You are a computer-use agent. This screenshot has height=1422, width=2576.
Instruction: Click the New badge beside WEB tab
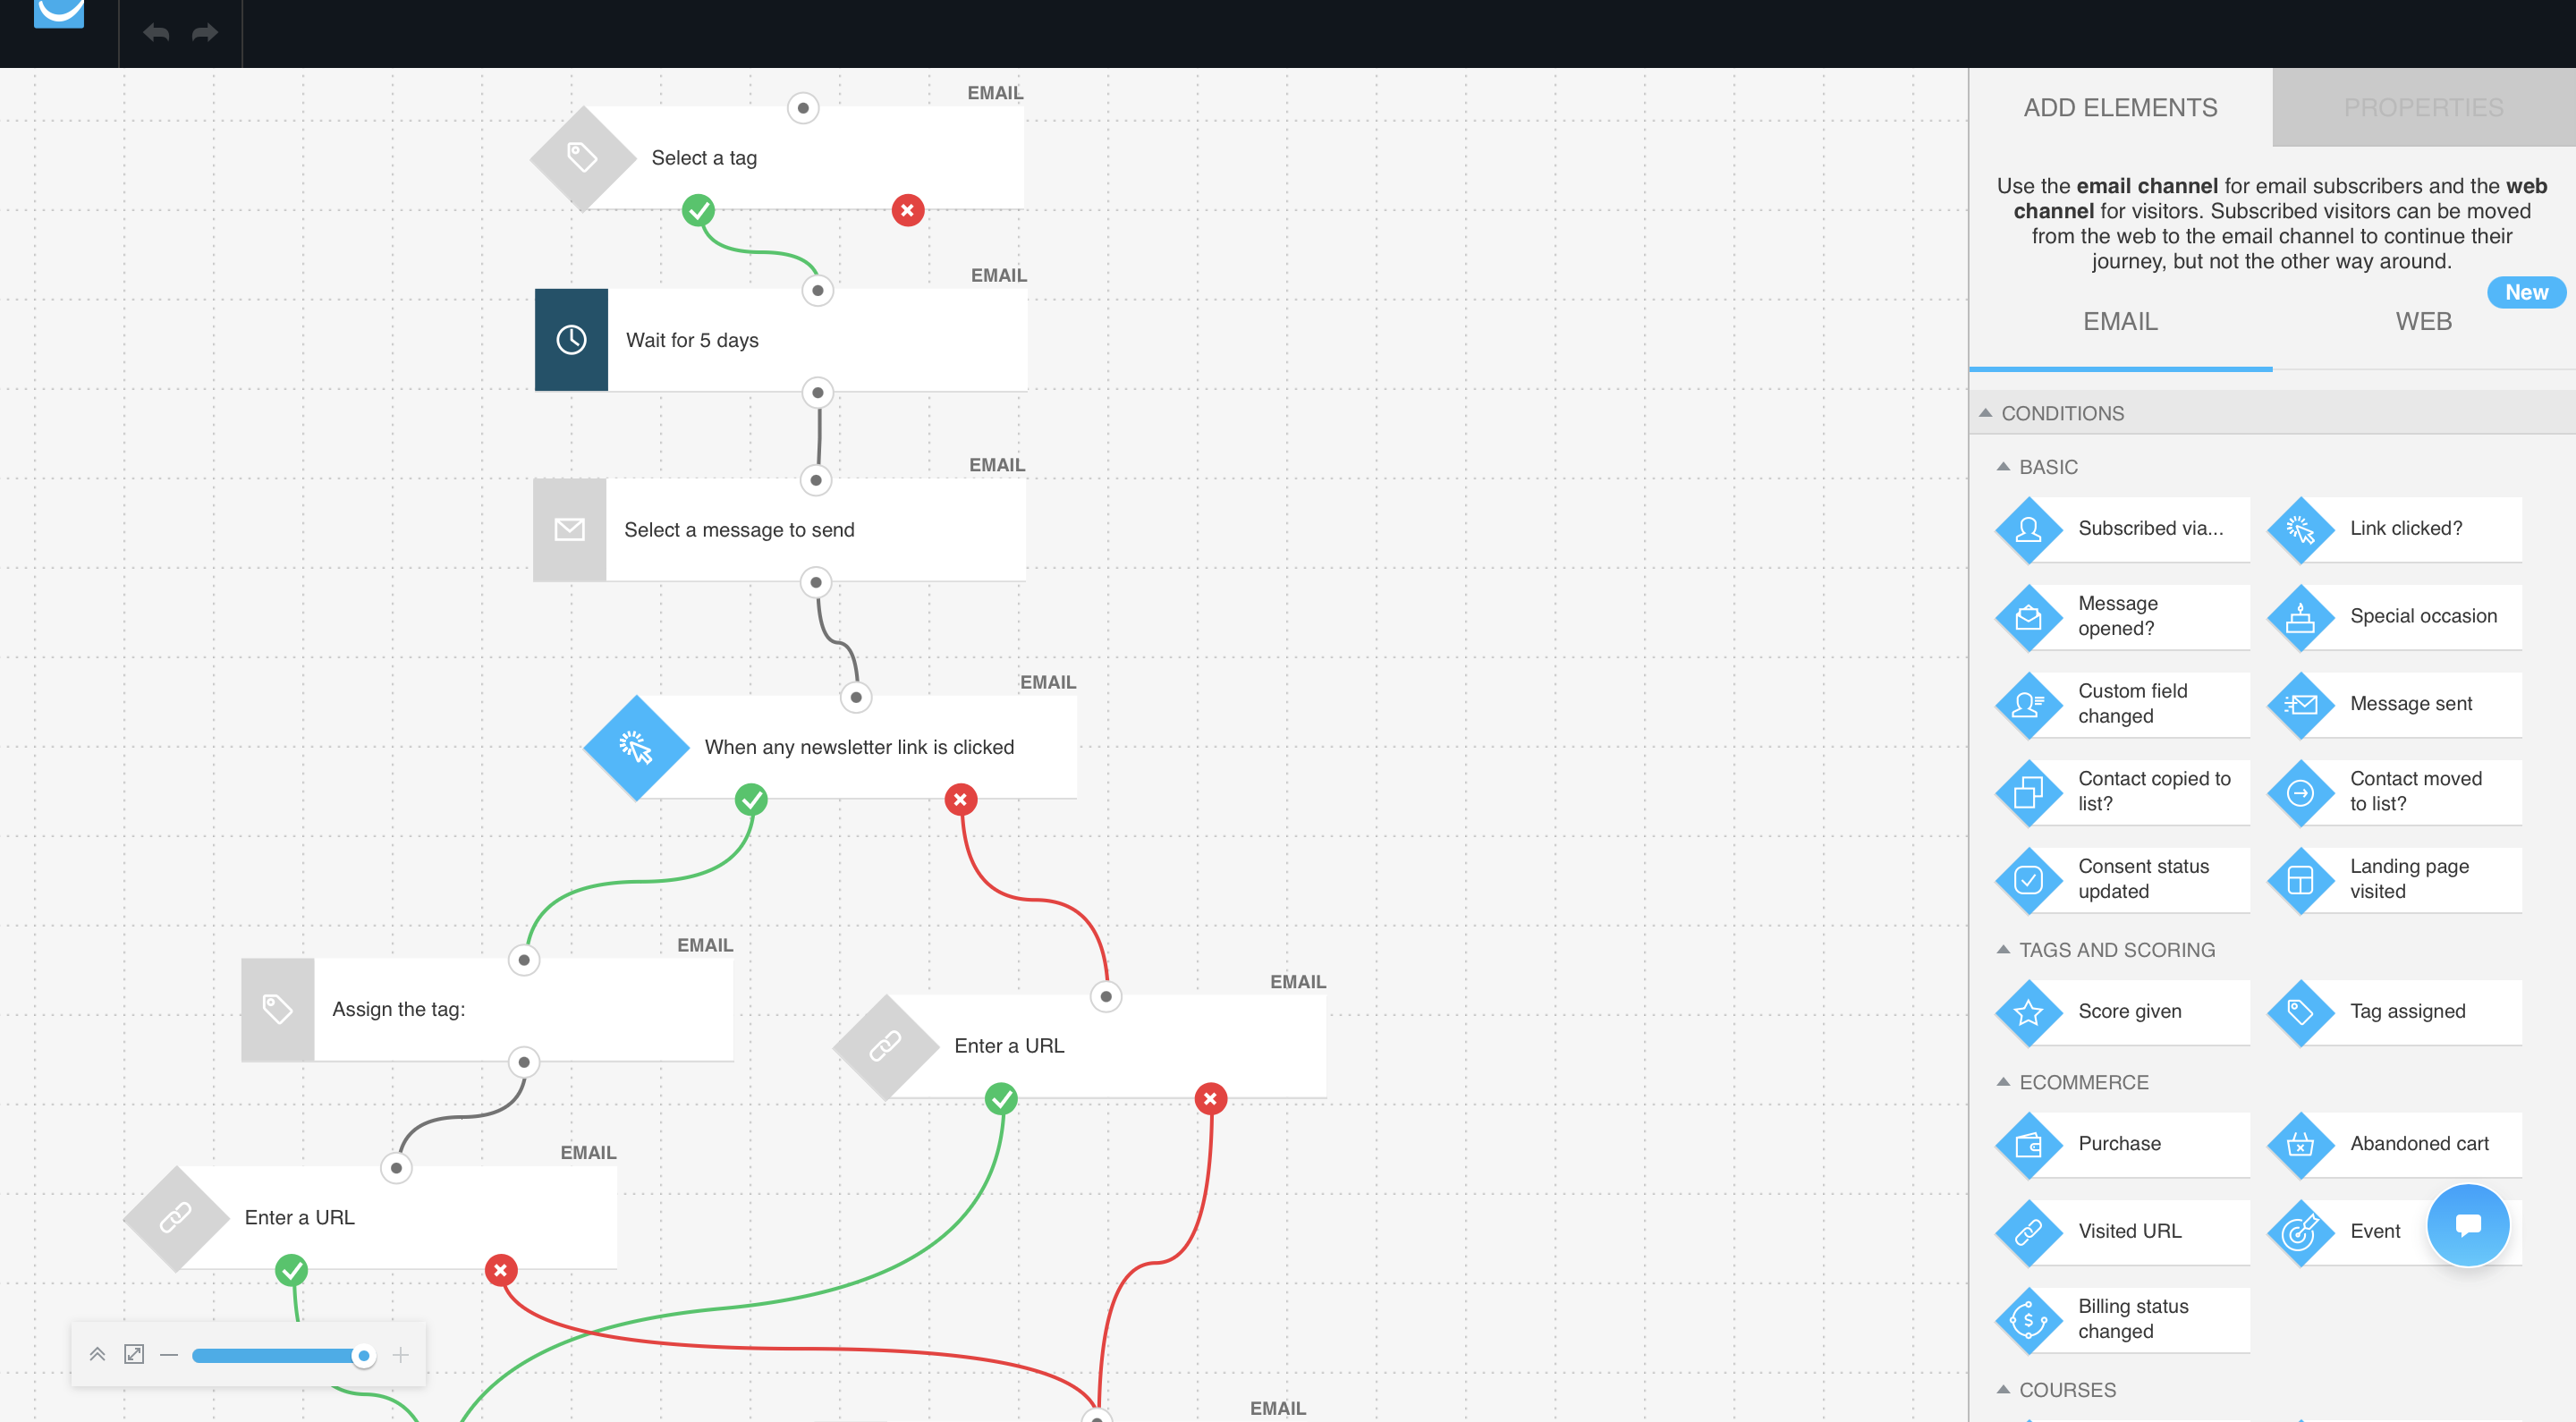[2526, 293]
